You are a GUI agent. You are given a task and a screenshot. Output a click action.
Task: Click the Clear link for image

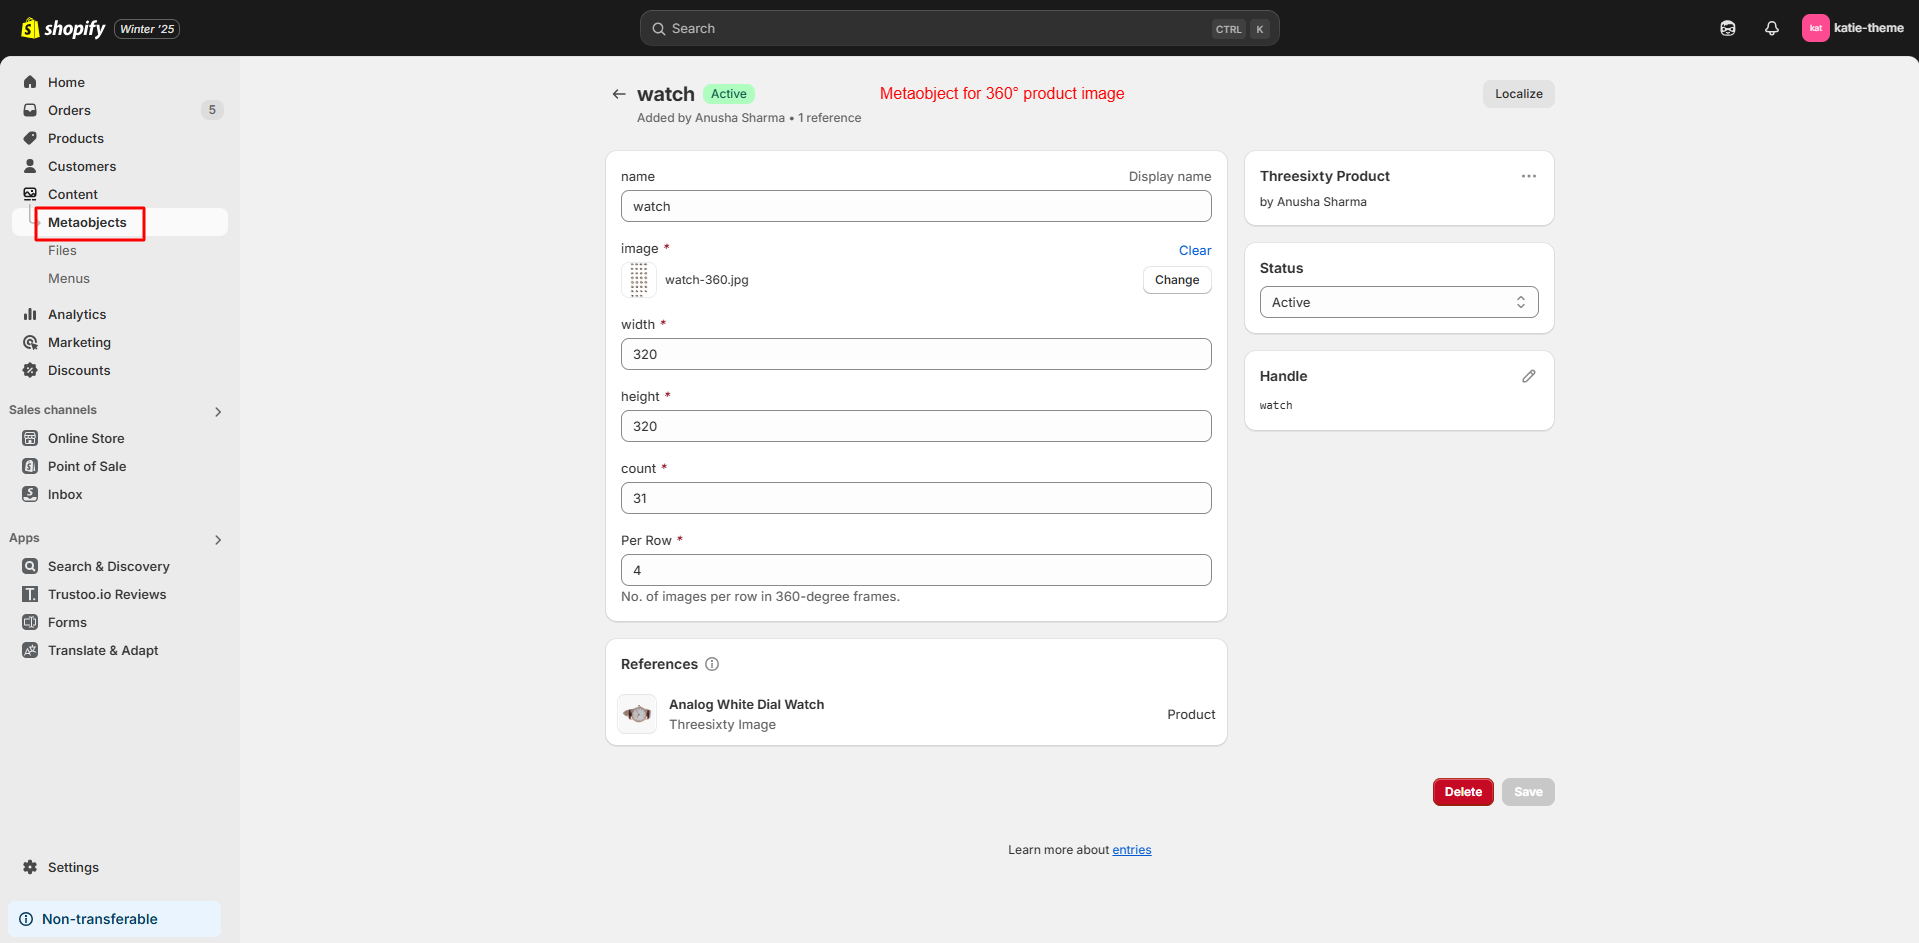pos(1194,250)
